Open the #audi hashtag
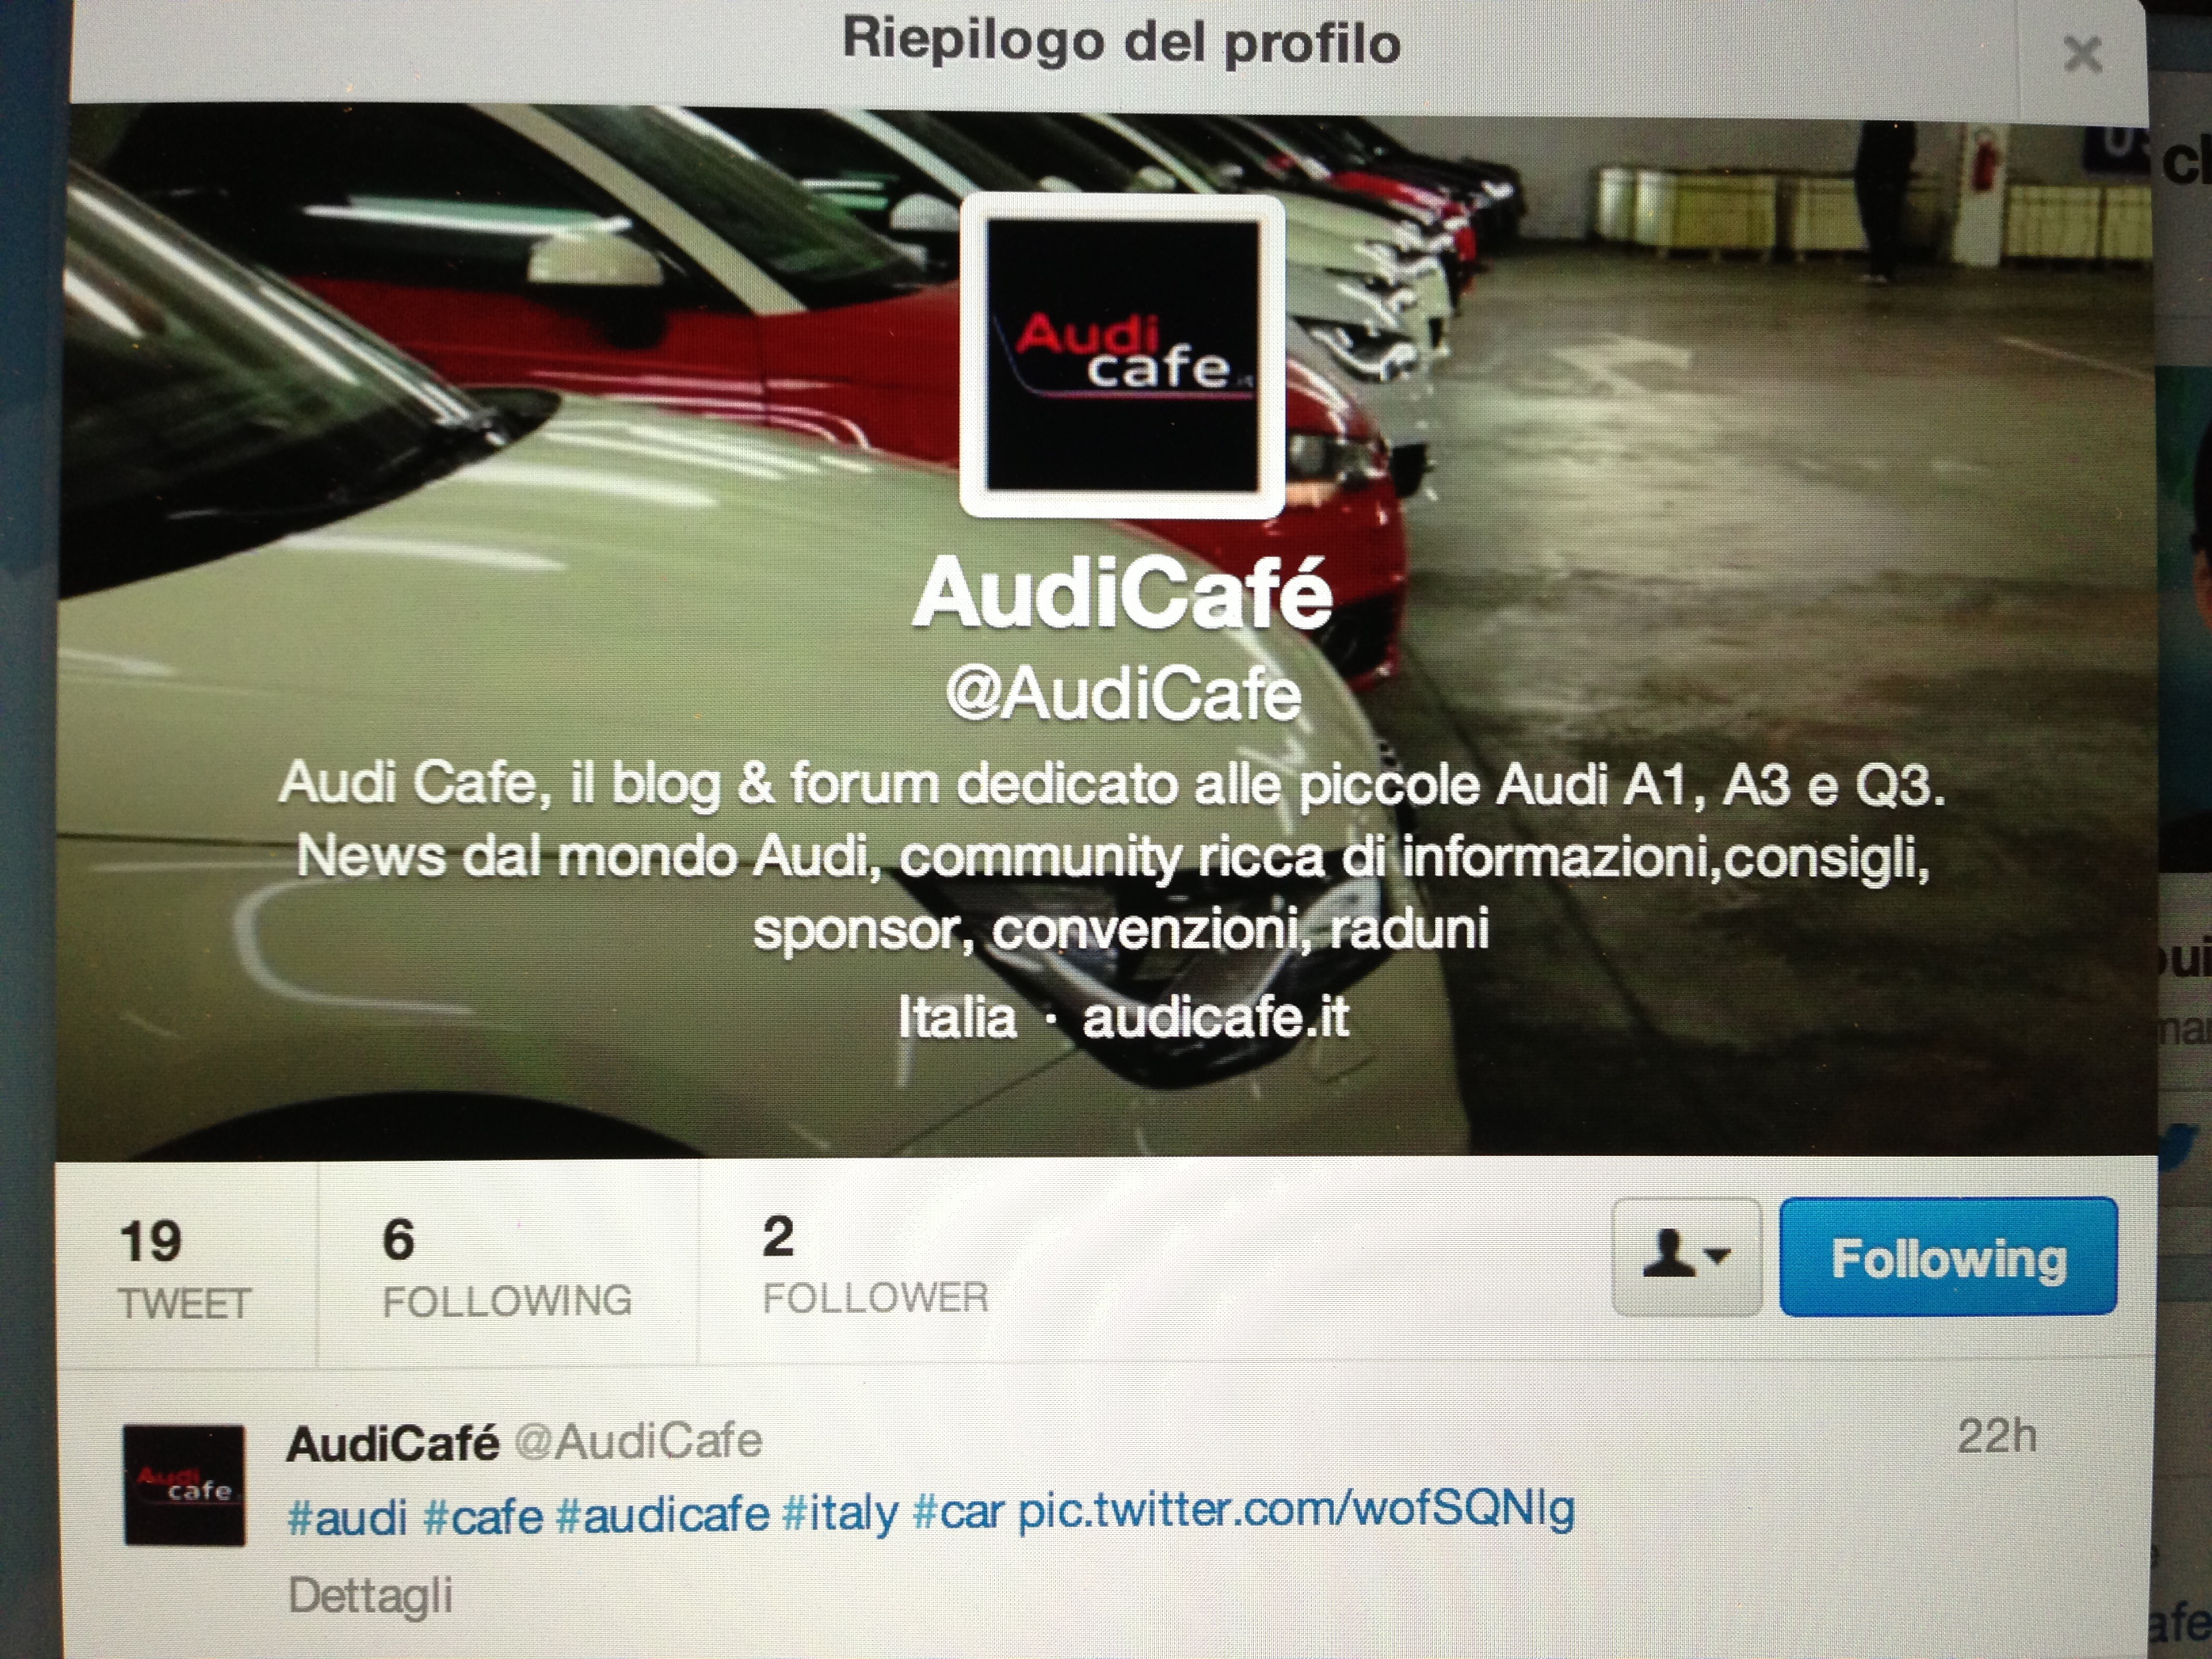 347,1514
